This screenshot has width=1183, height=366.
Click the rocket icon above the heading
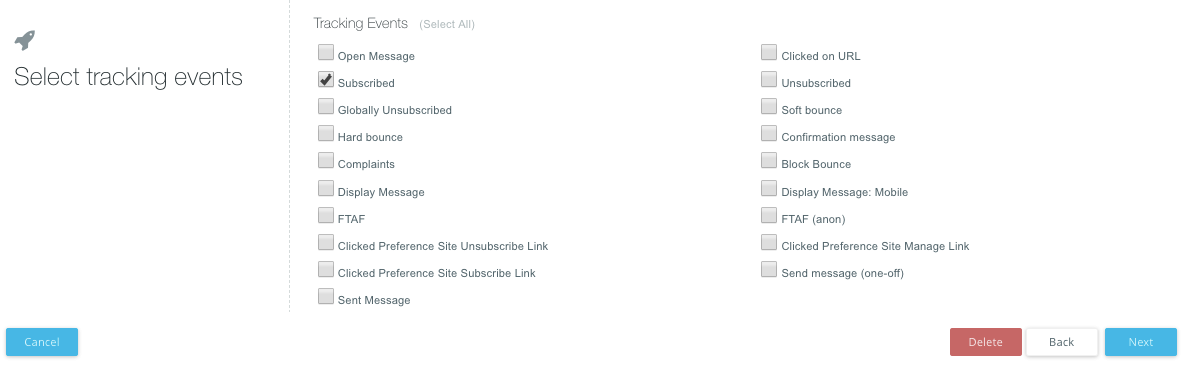(x=25, y=40)
